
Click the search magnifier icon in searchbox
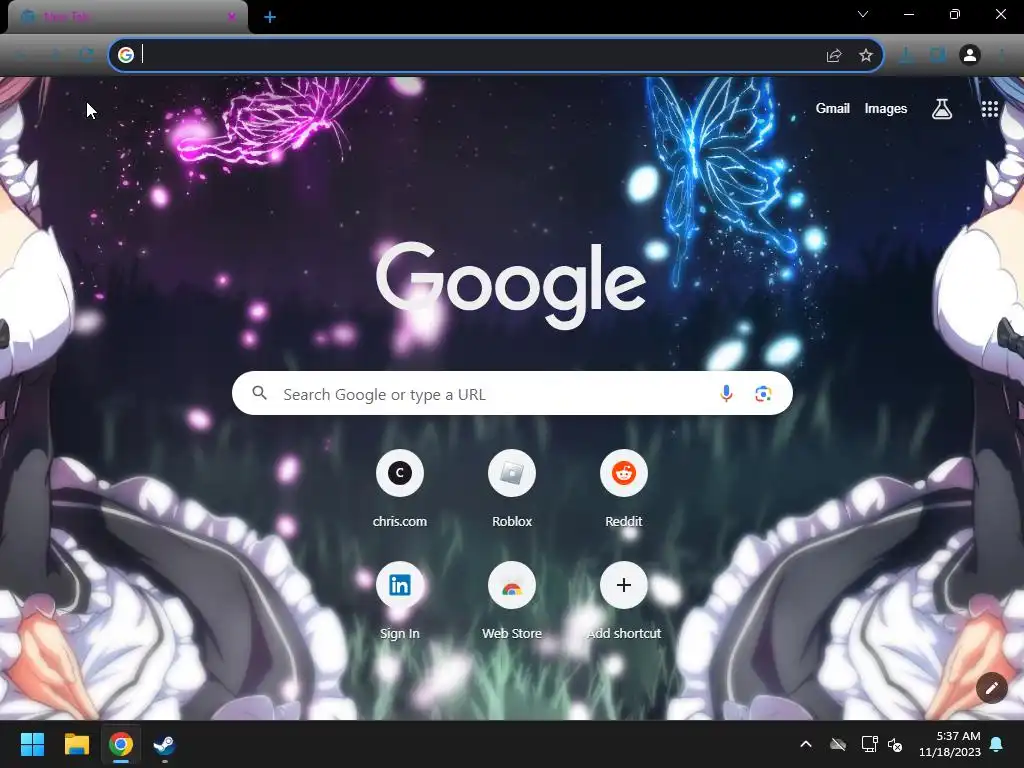pos(259,393)
